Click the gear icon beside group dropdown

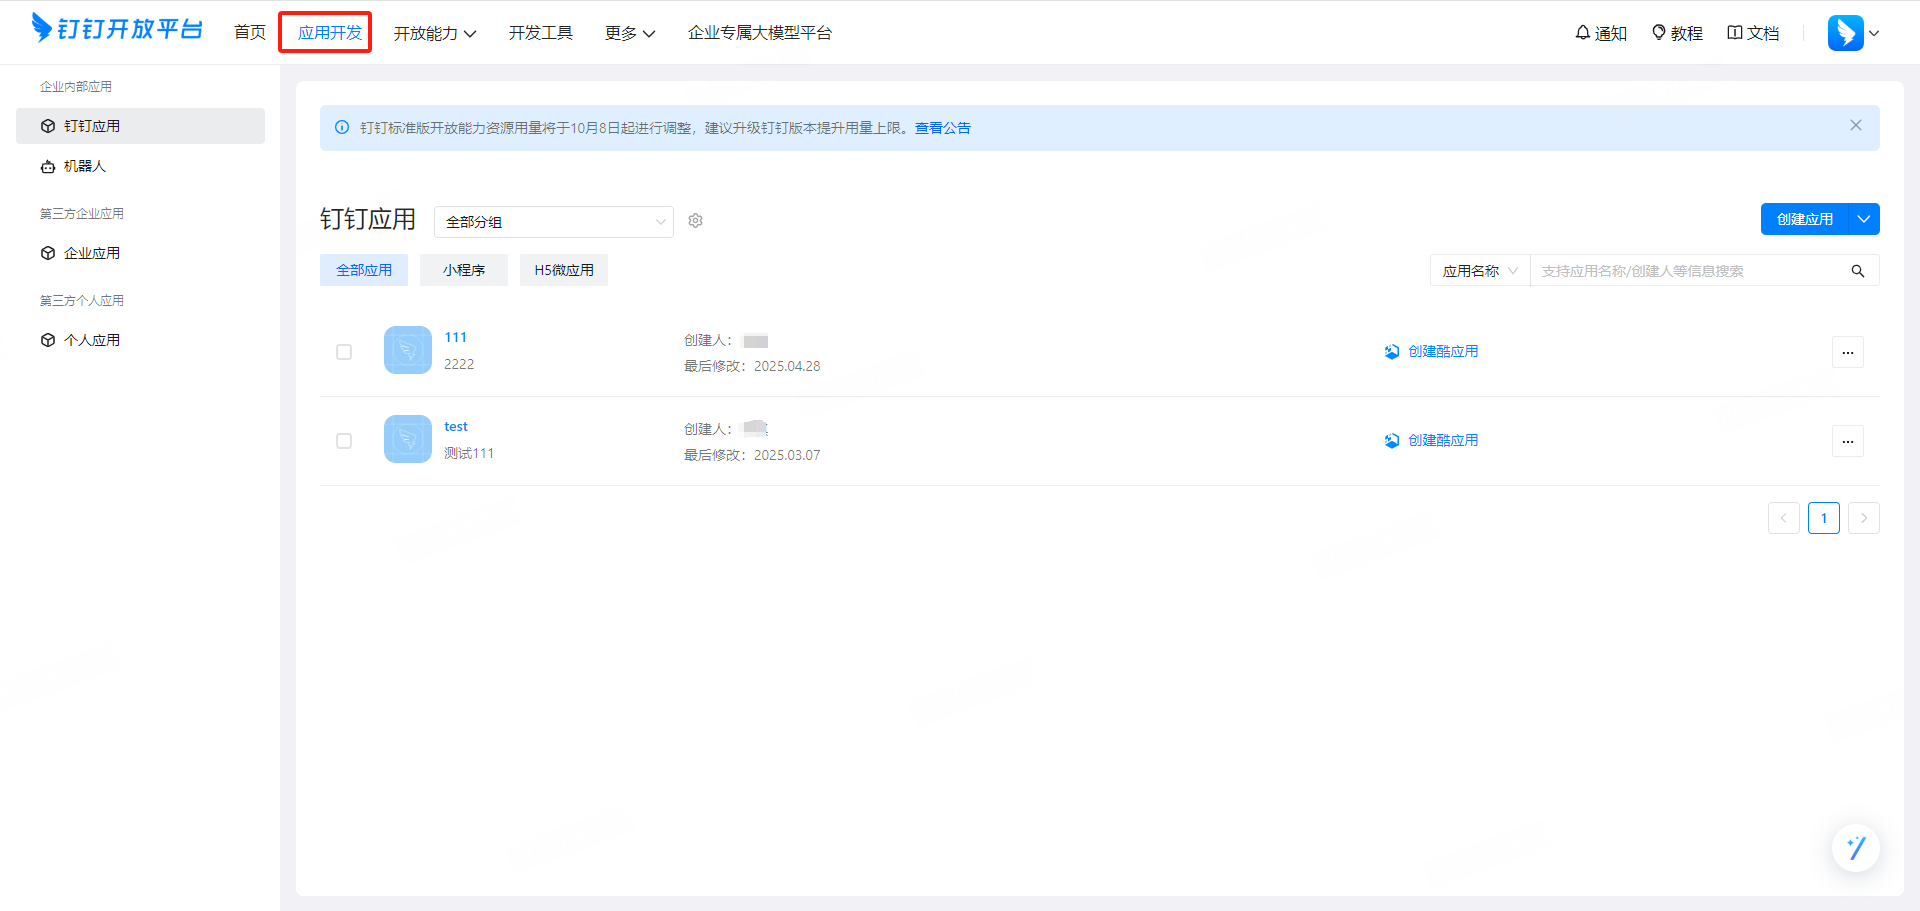point(696,221)
